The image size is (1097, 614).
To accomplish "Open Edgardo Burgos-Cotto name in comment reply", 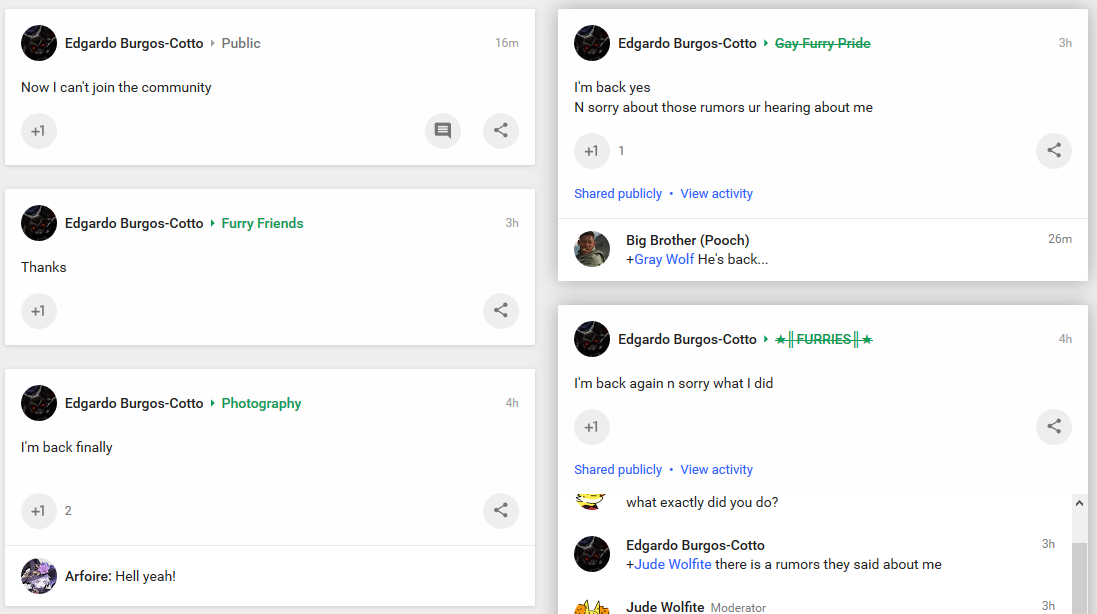I will point(695,545).
